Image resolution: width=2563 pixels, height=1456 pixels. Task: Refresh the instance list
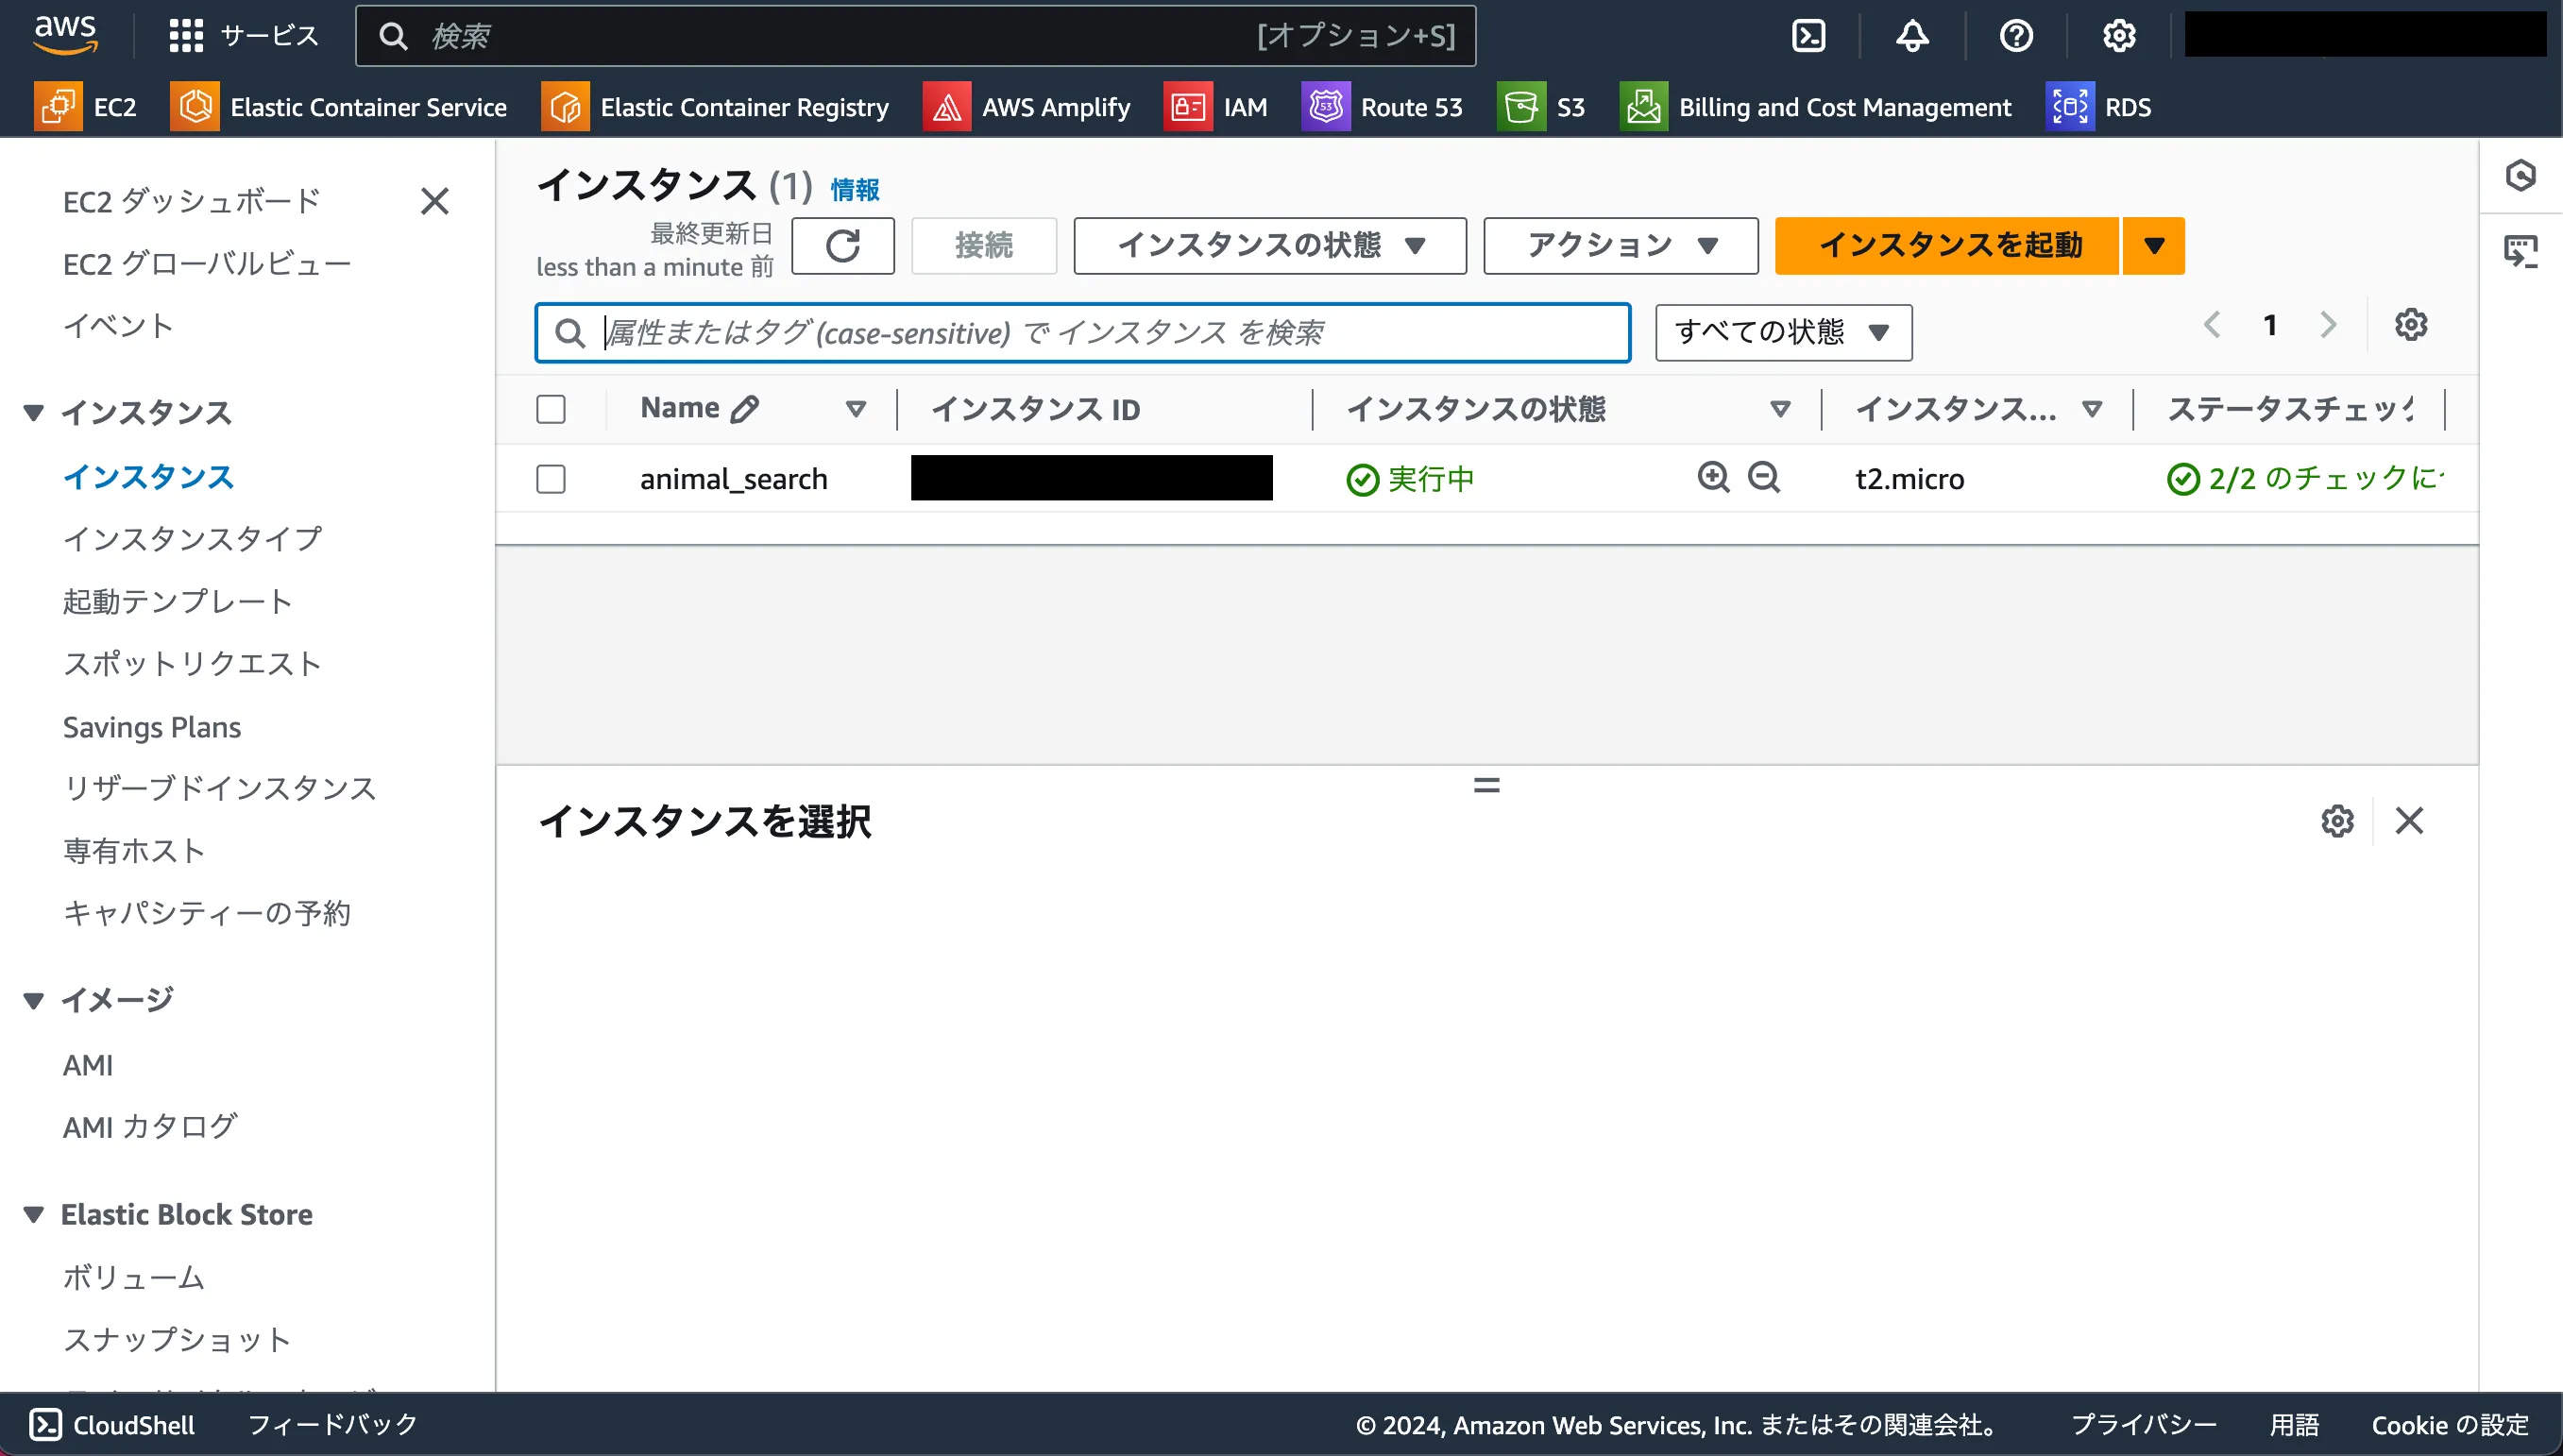click(x=843, y=245)
